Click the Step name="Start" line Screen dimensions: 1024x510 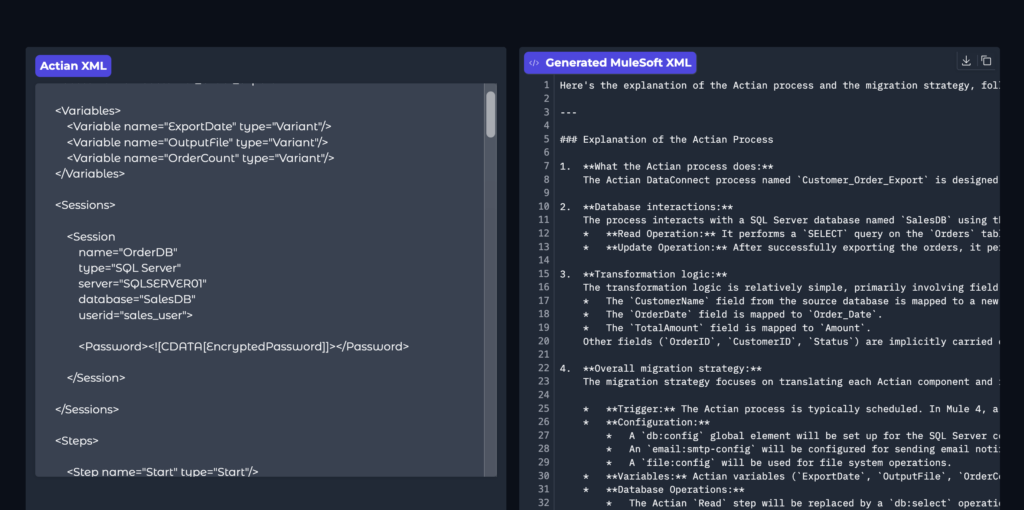point(163,471)
